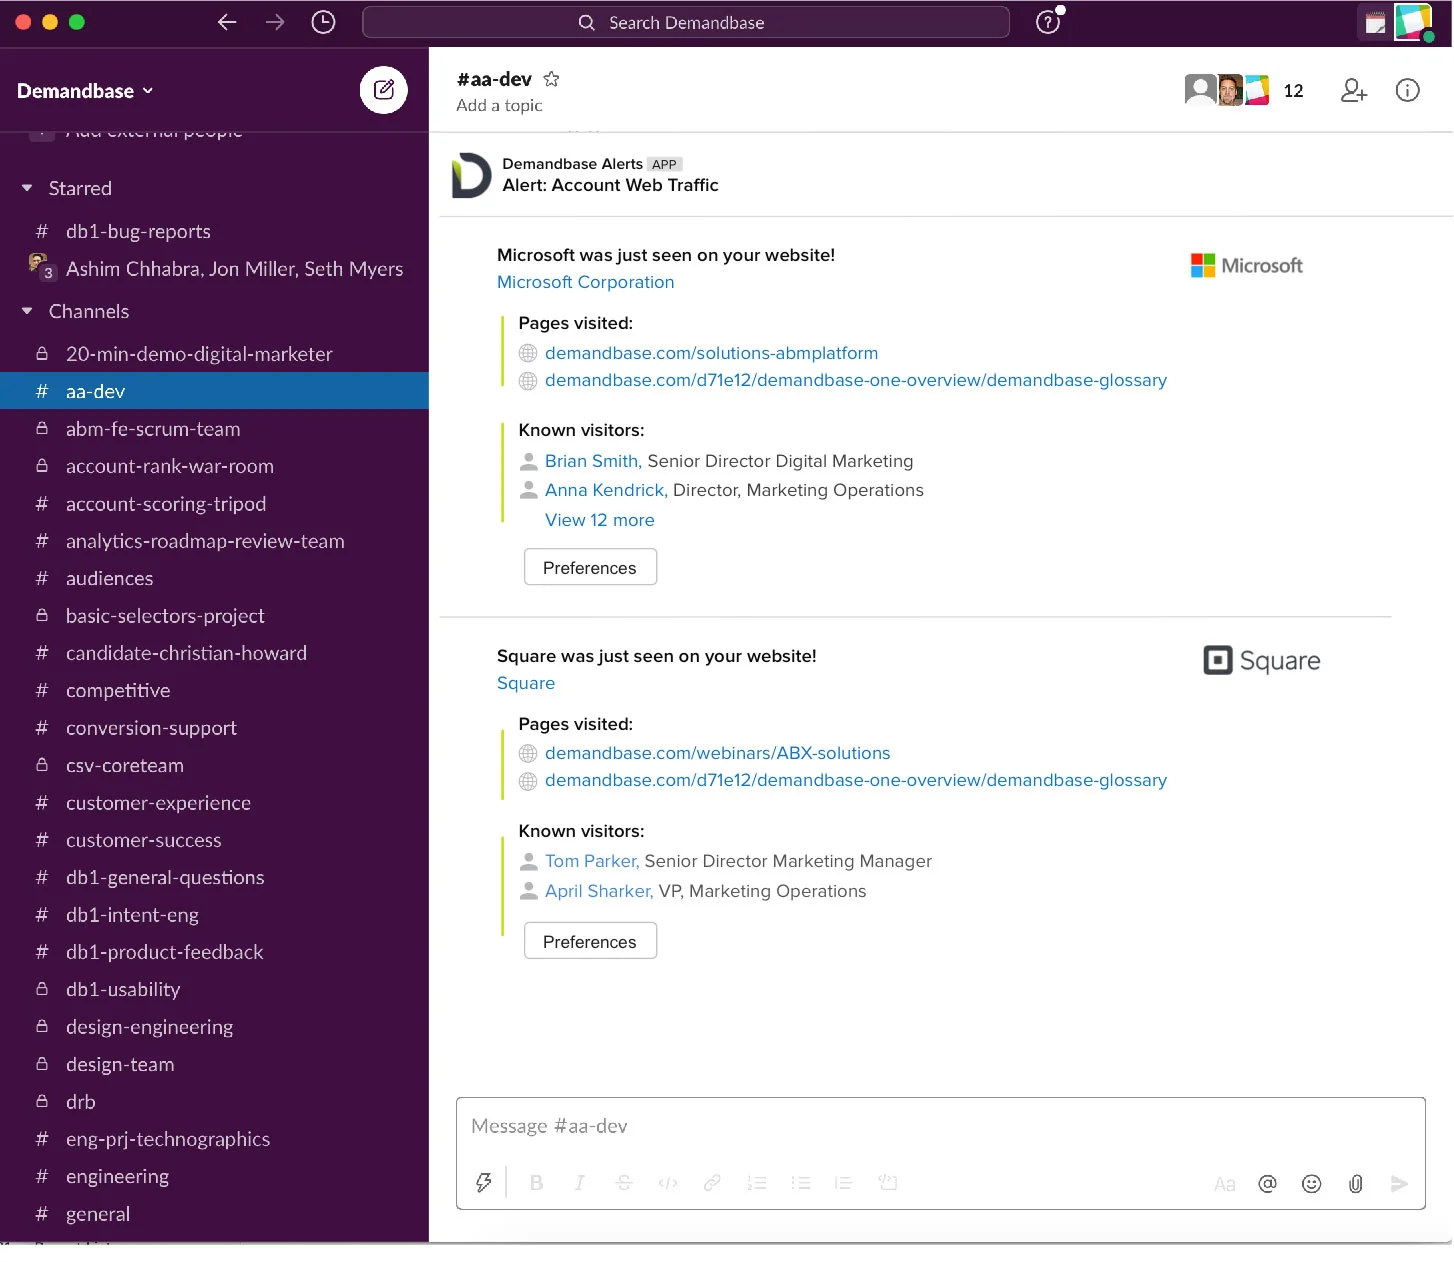Click the Demandbase Alerts app name
This screenshot has width=1454, height=1262.
point(572,164)
